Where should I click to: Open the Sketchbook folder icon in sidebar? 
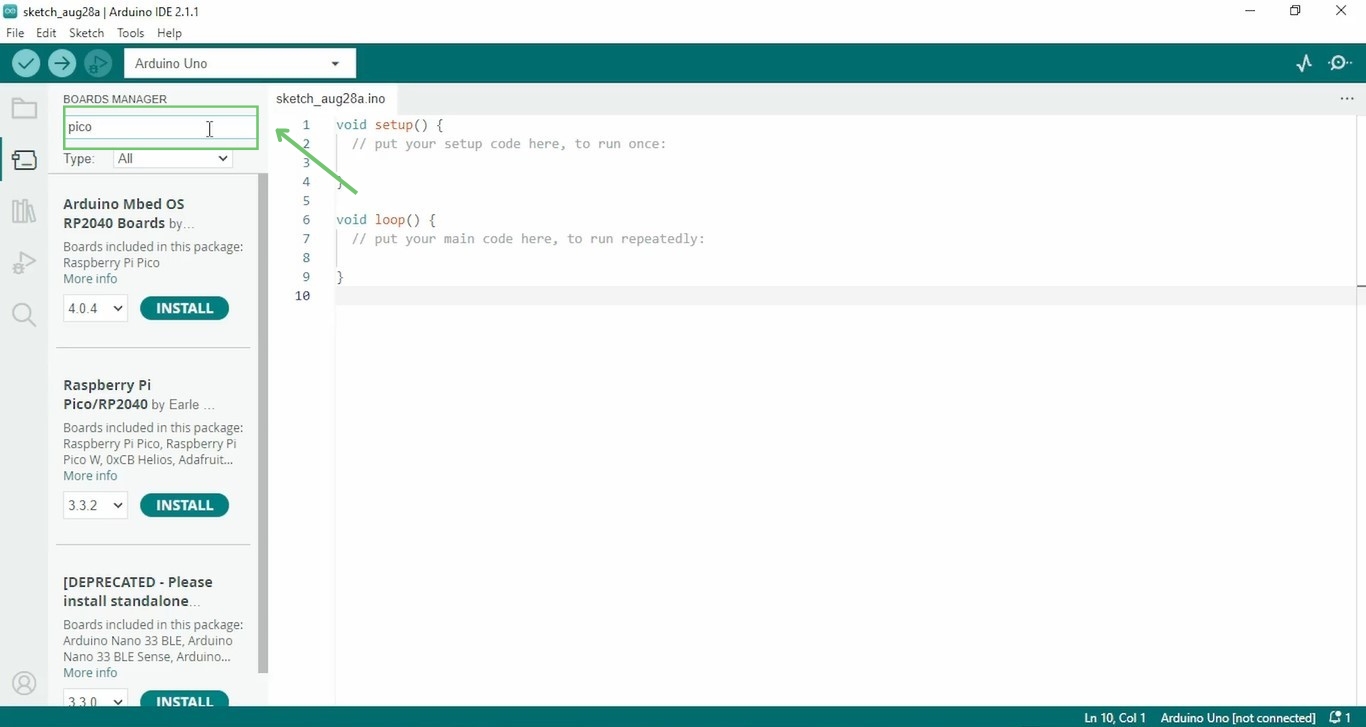(23, 108)
